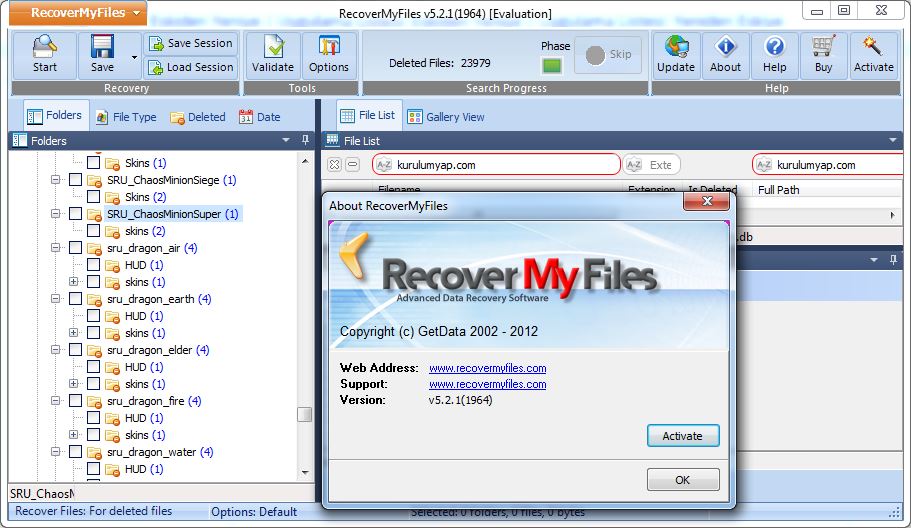Check the sru_dragon_air folder checkbox
Image resolution: width=911 pixels, height=528 pixels.
pos(76,247)
